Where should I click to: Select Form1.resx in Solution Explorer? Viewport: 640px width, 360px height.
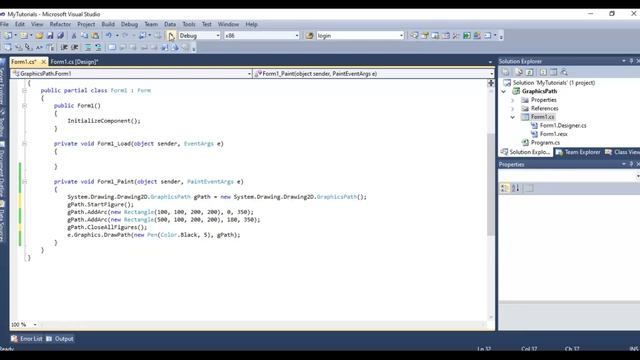coord(553,134)
